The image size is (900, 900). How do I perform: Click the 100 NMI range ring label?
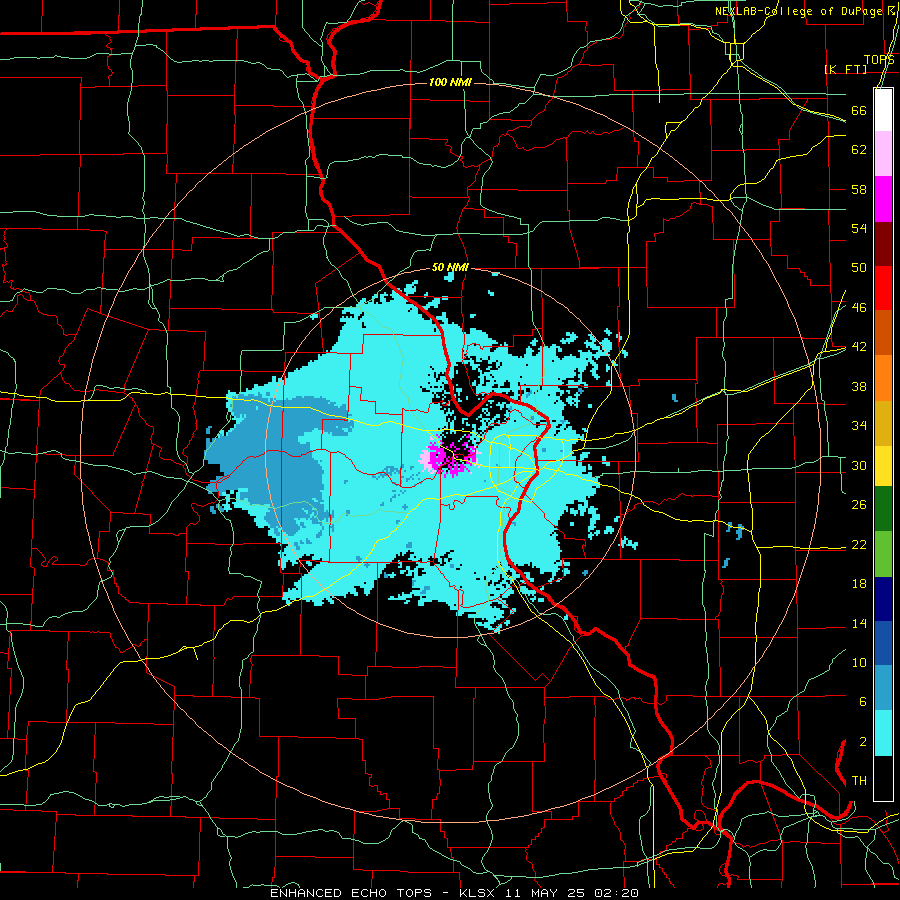450,83
